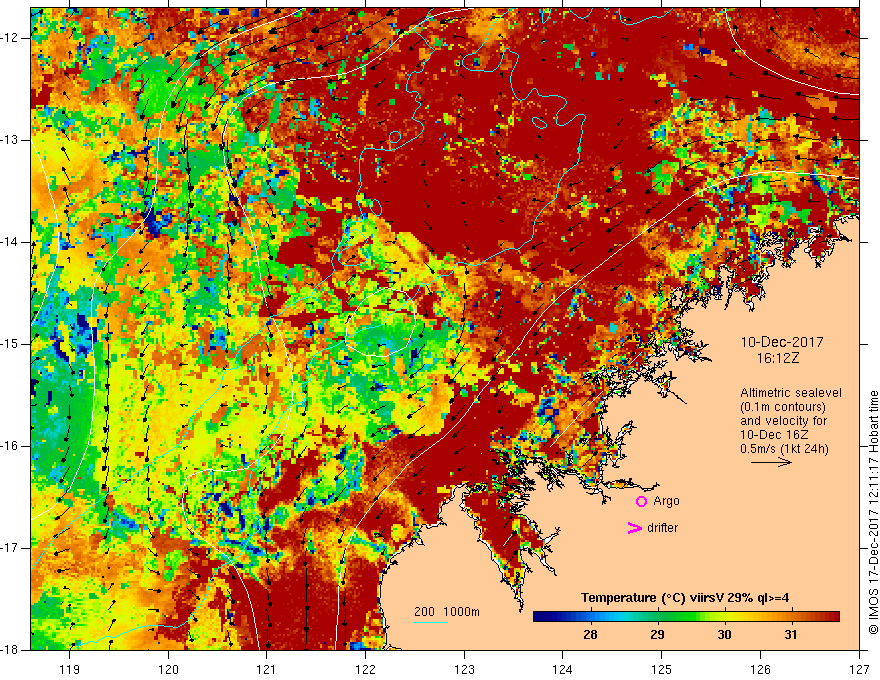Click latitude axis label -17
Screen dimensions: 880x680
(x=10, y=548)
